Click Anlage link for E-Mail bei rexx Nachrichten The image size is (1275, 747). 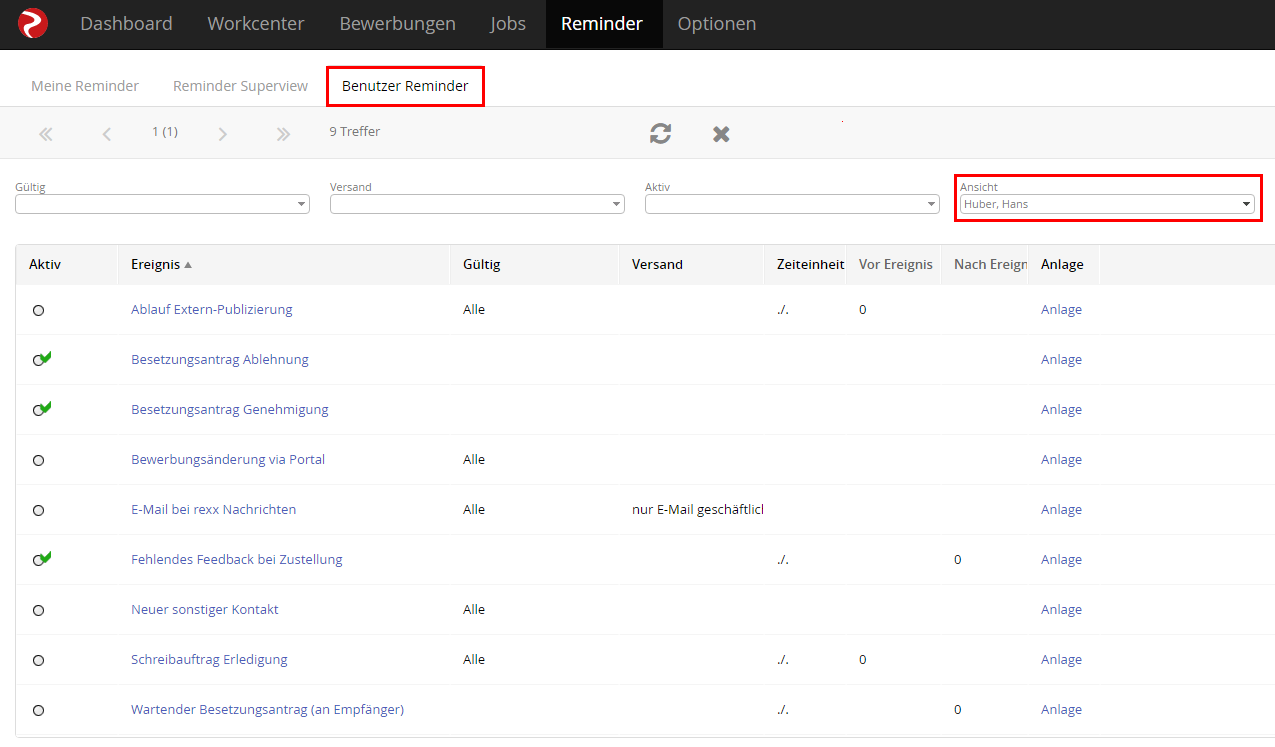click(x=1061, y=509)
